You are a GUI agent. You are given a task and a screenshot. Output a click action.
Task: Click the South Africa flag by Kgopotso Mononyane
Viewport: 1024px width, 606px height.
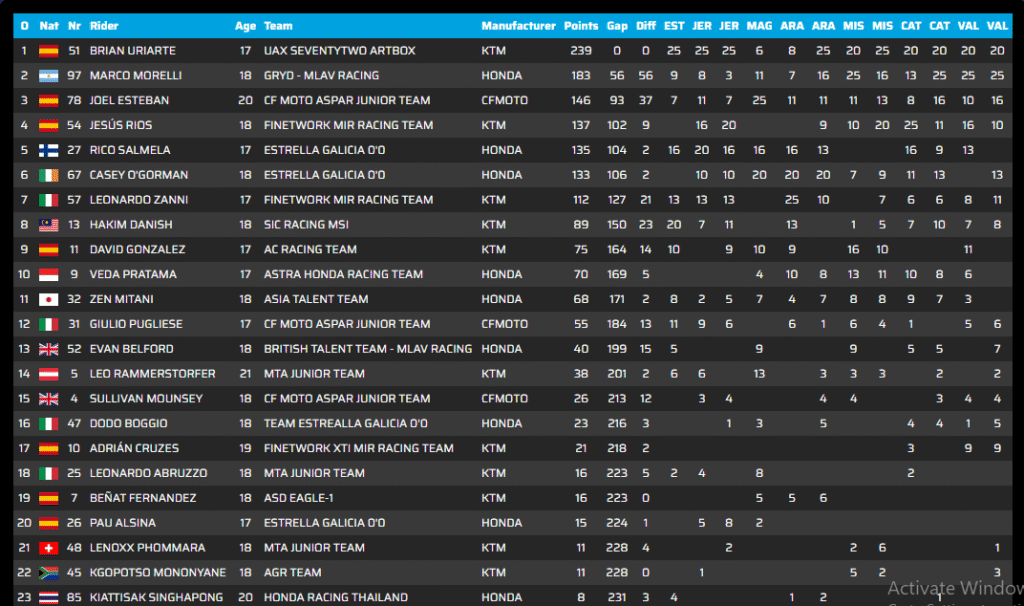[x=48, y=573]
